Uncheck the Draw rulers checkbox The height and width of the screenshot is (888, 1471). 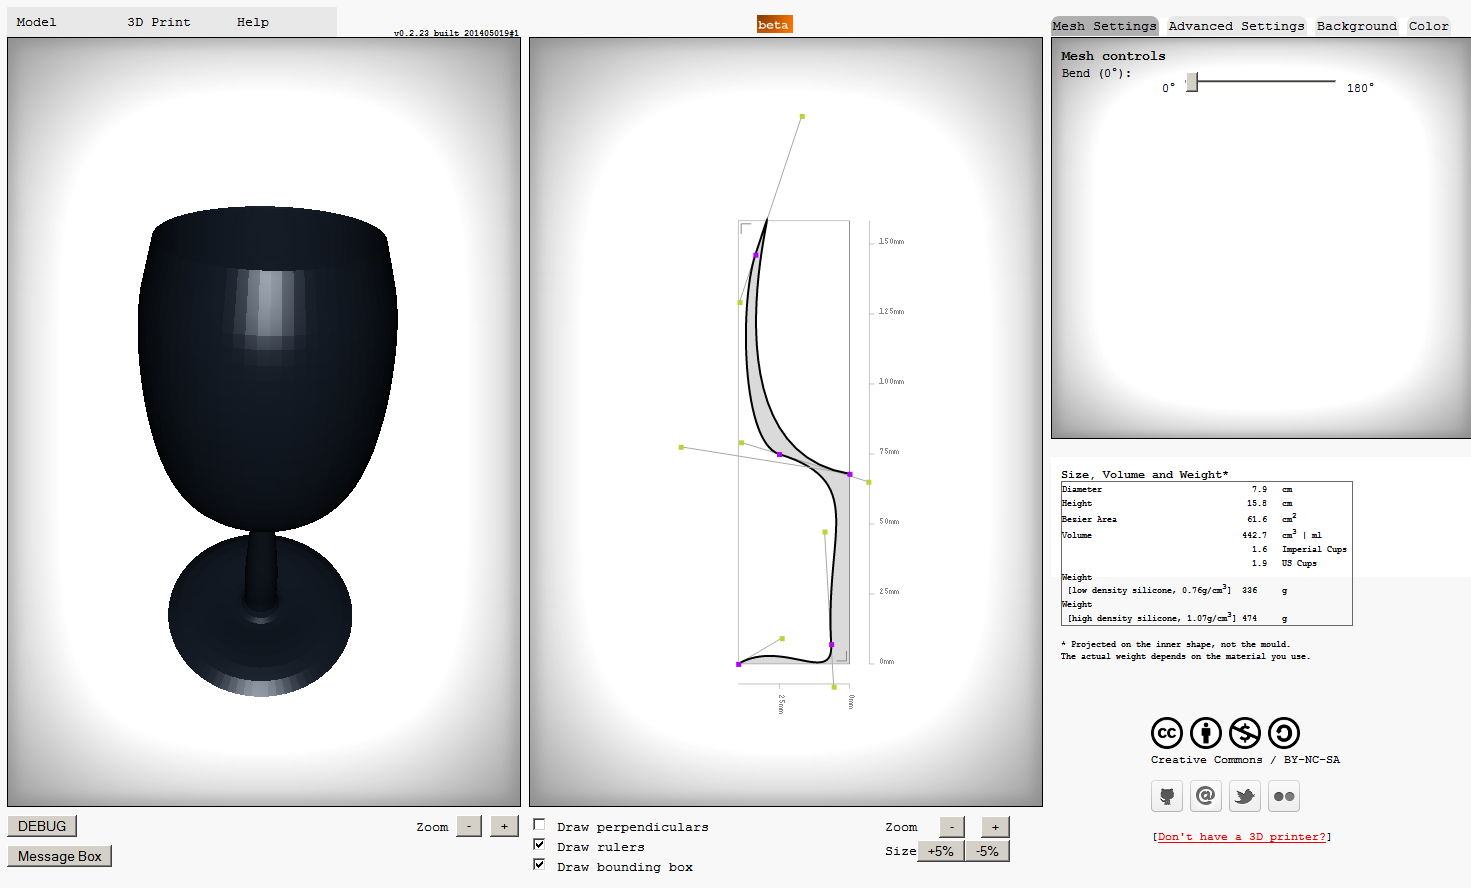pos(539,845)
